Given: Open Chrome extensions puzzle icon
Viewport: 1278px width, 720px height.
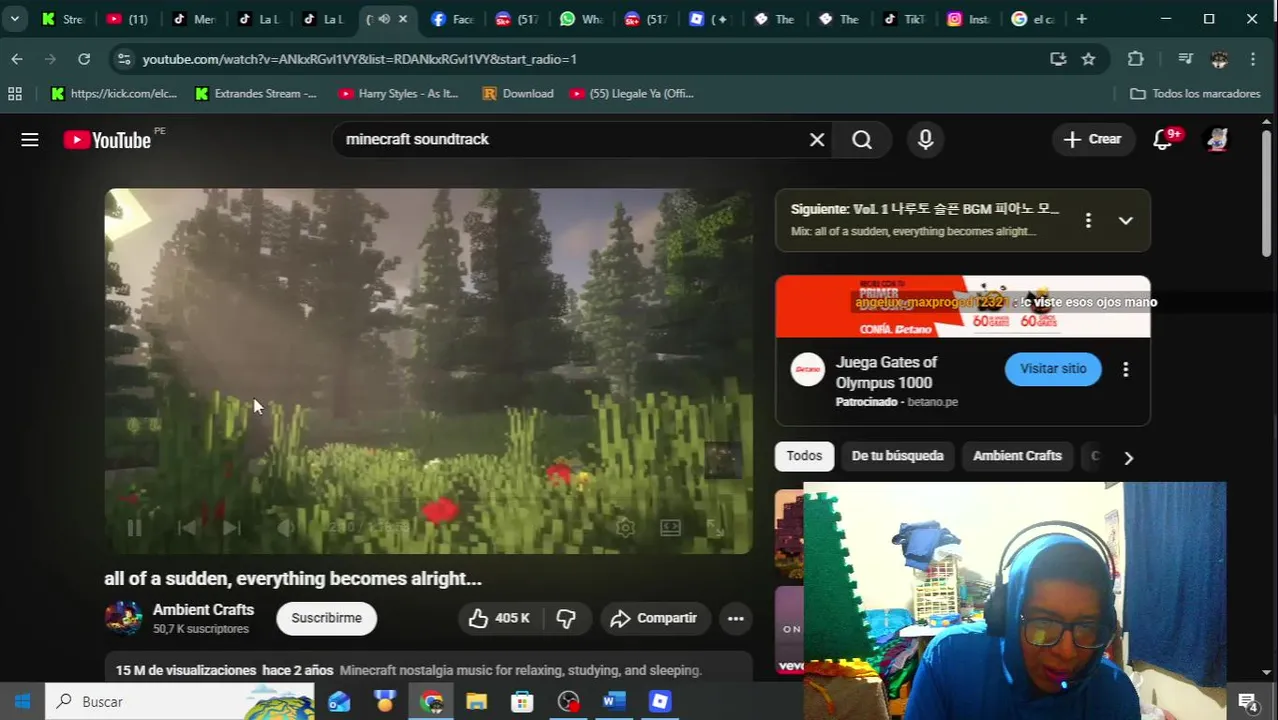Looking at the screenshot, I should point(1136,59).
